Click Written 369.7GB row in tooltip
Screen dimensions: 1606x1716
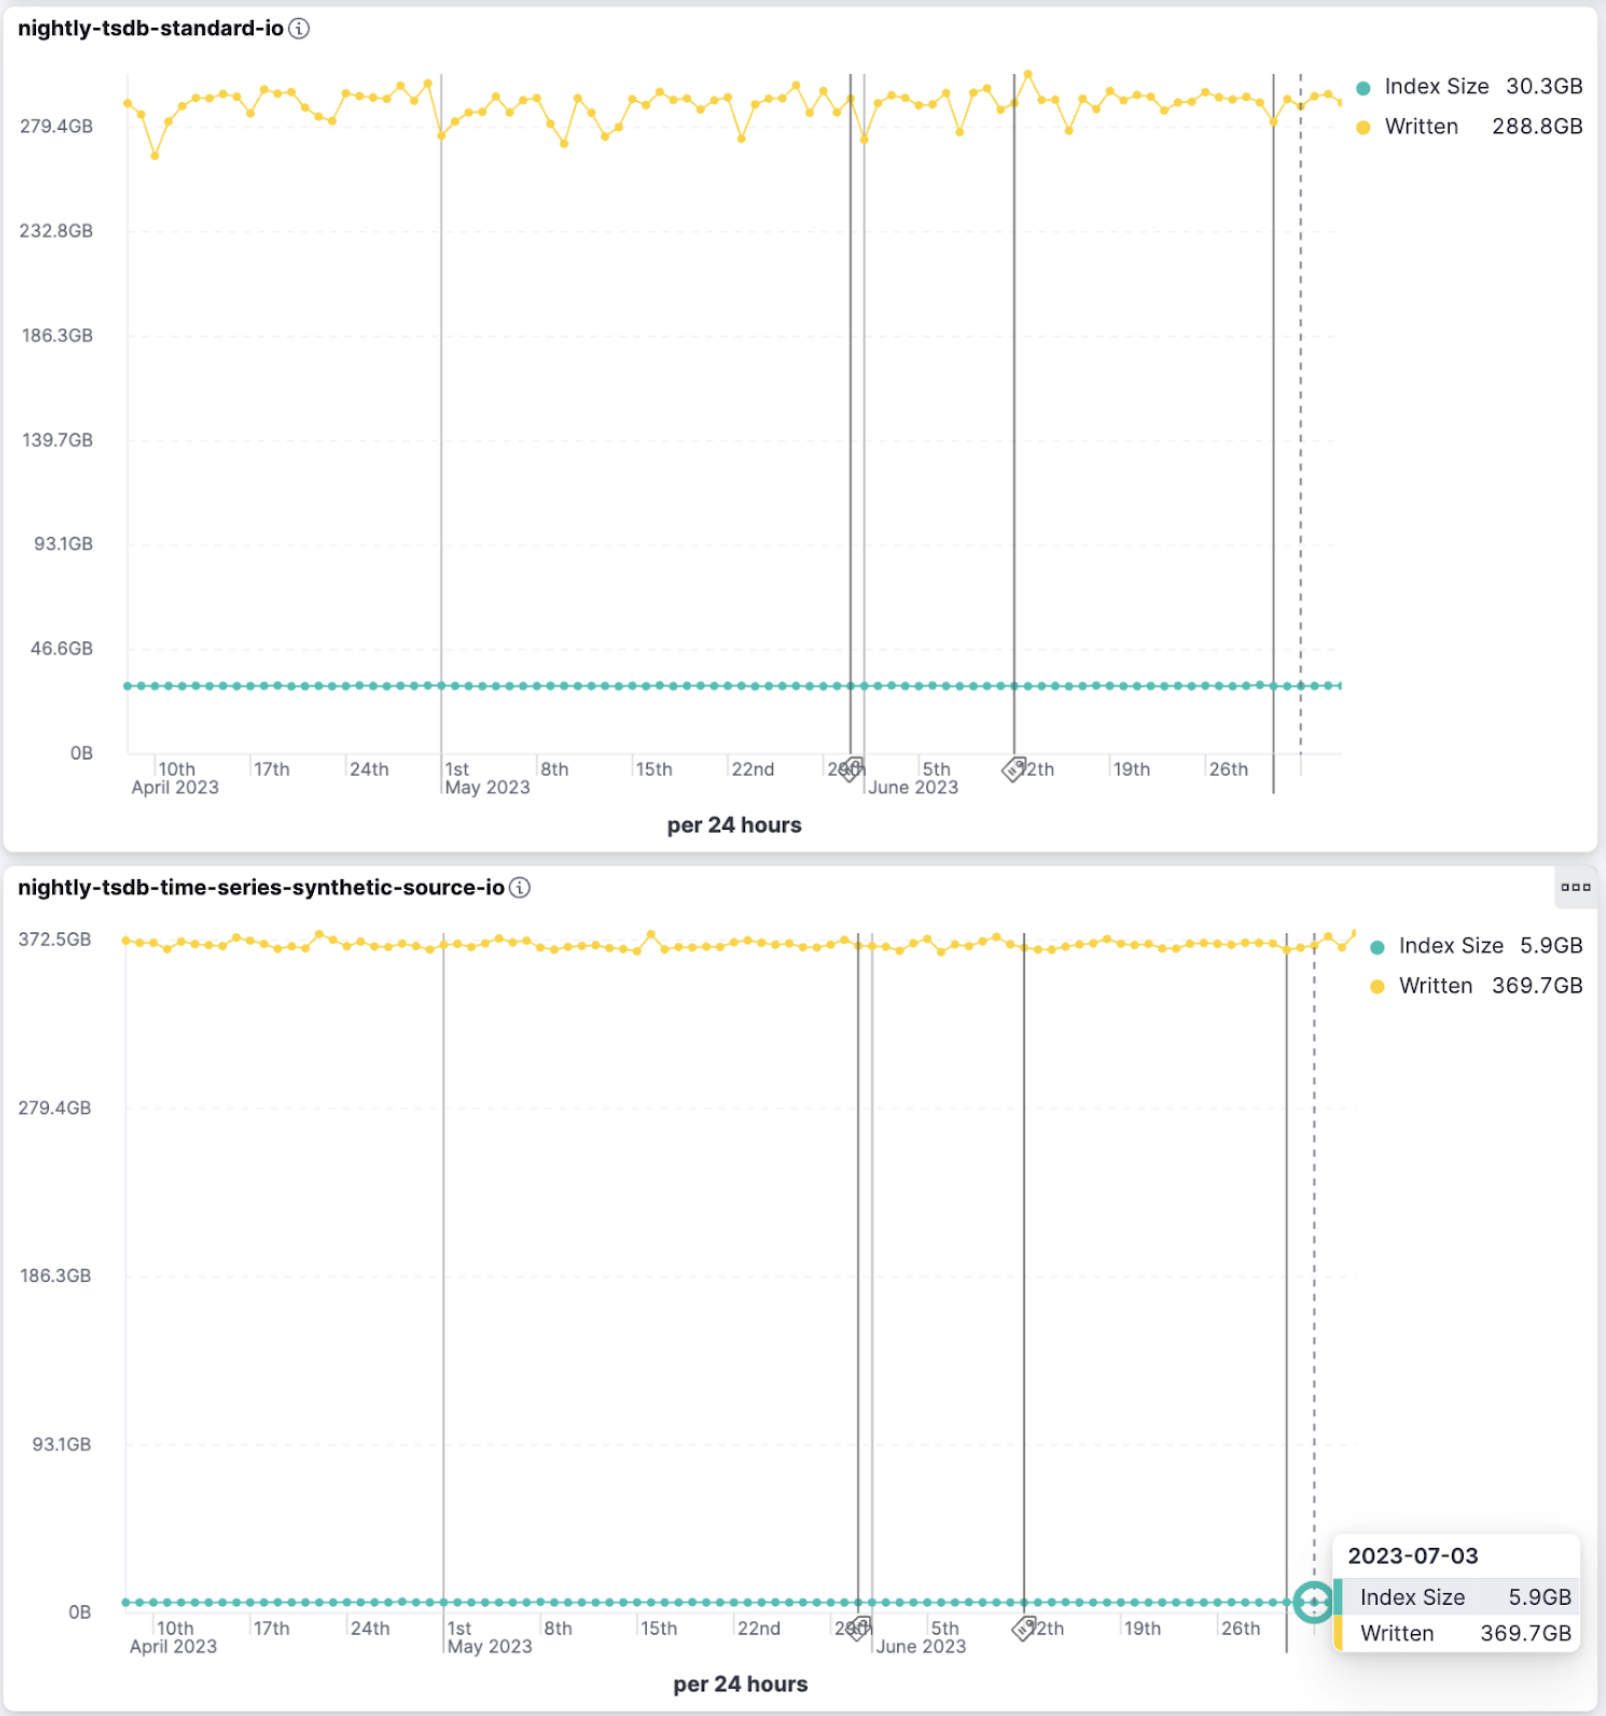[x=1457, y=1633]
